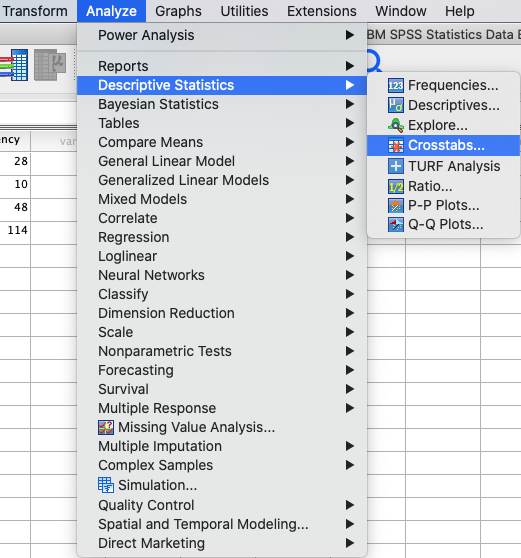Choose TURF Analysis text in submenu
The height and width of the screenshot is (558, 521).
(454, 166)
